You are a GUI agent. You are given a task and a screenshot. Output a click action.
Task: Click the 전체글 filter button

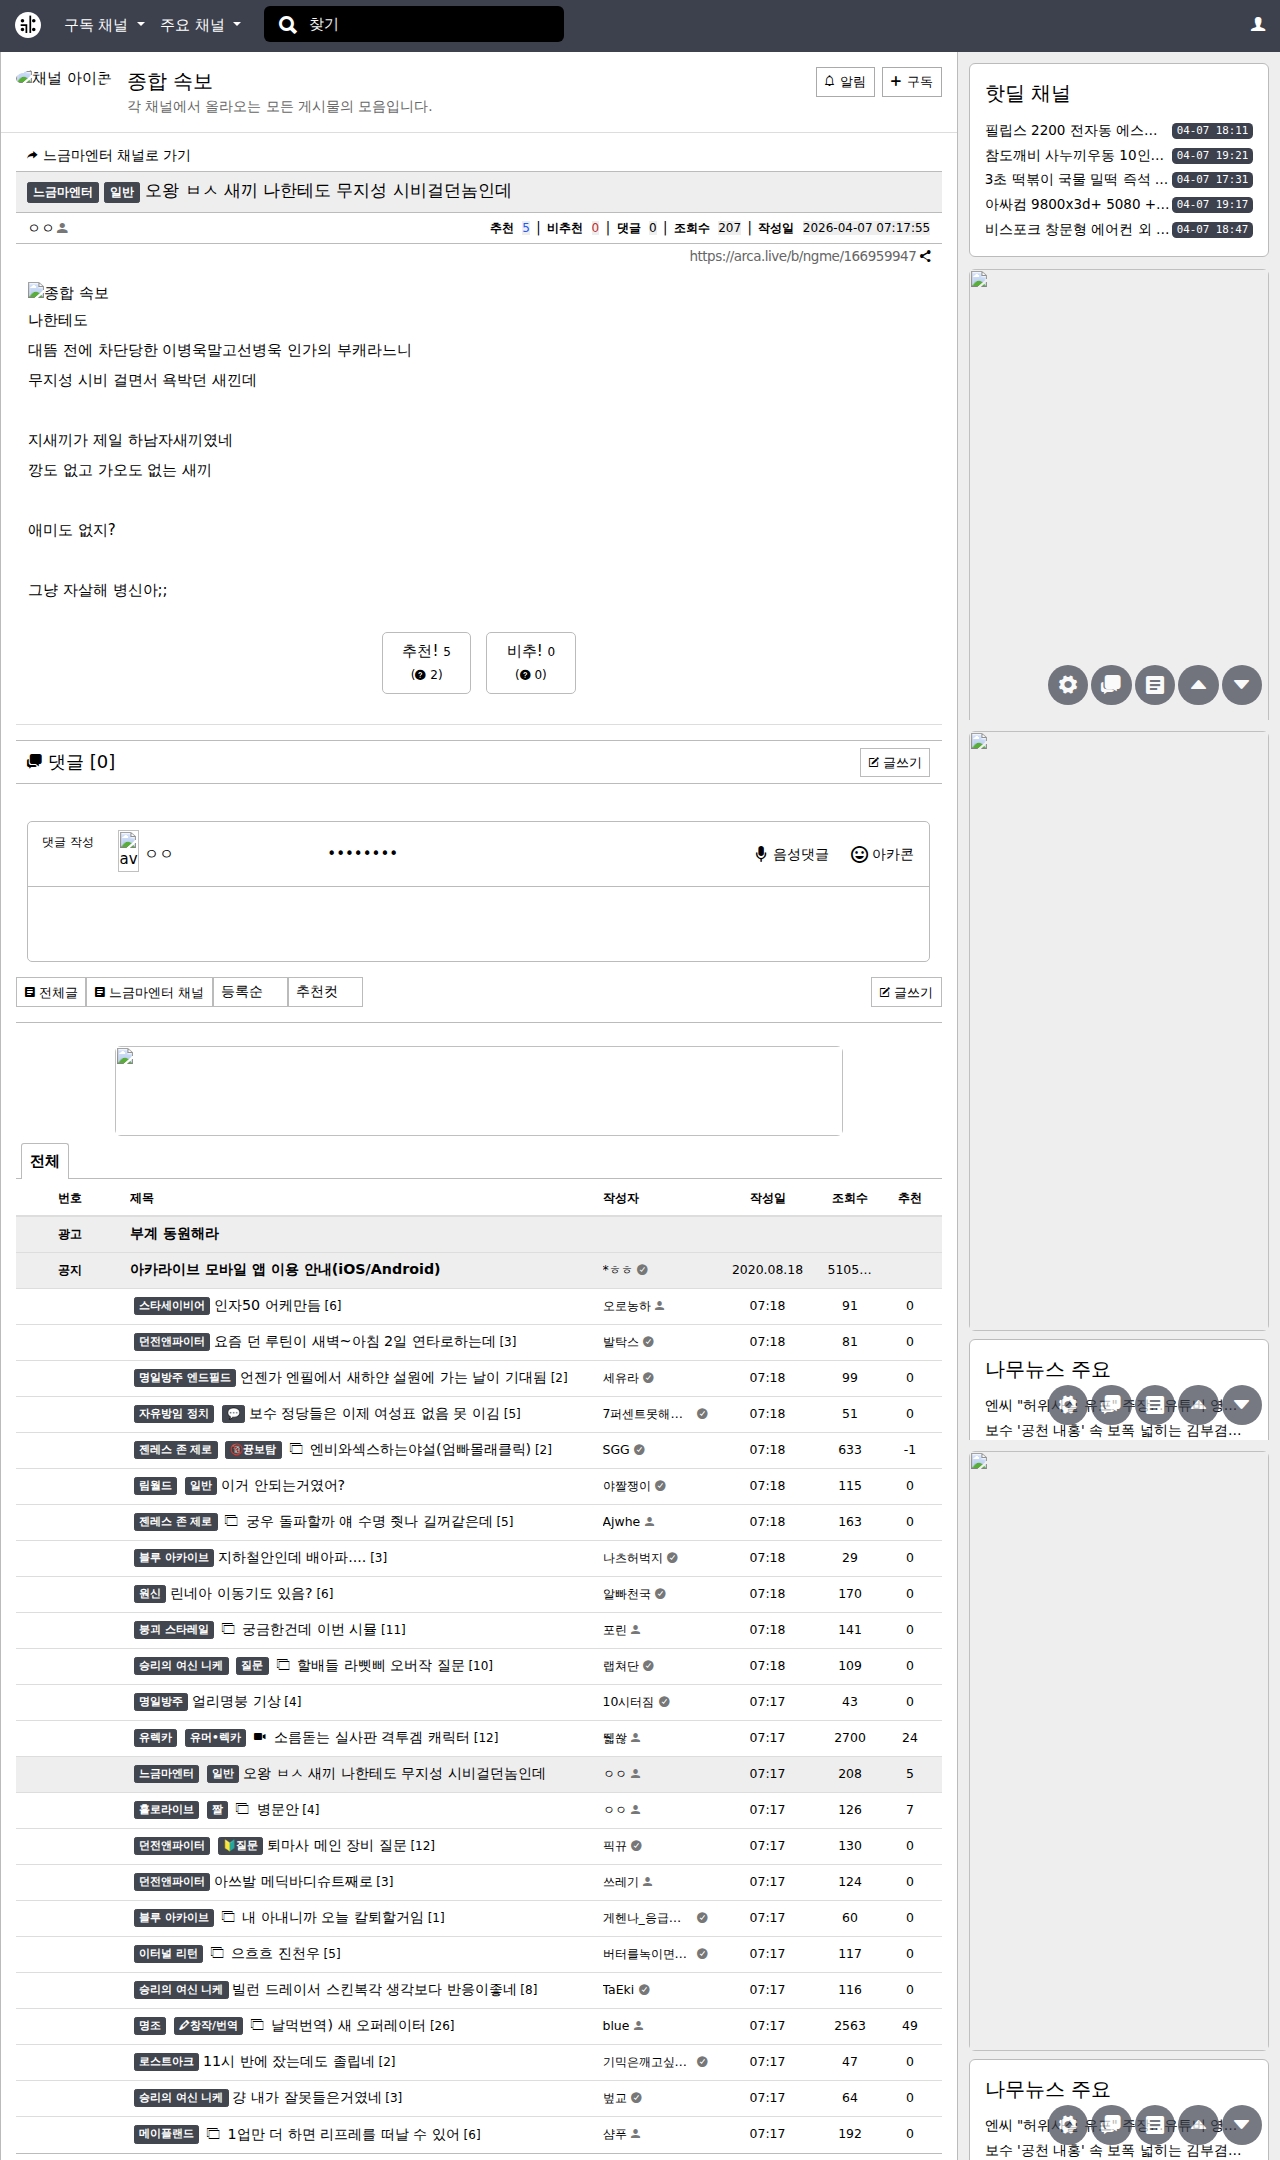click(51, 992)
